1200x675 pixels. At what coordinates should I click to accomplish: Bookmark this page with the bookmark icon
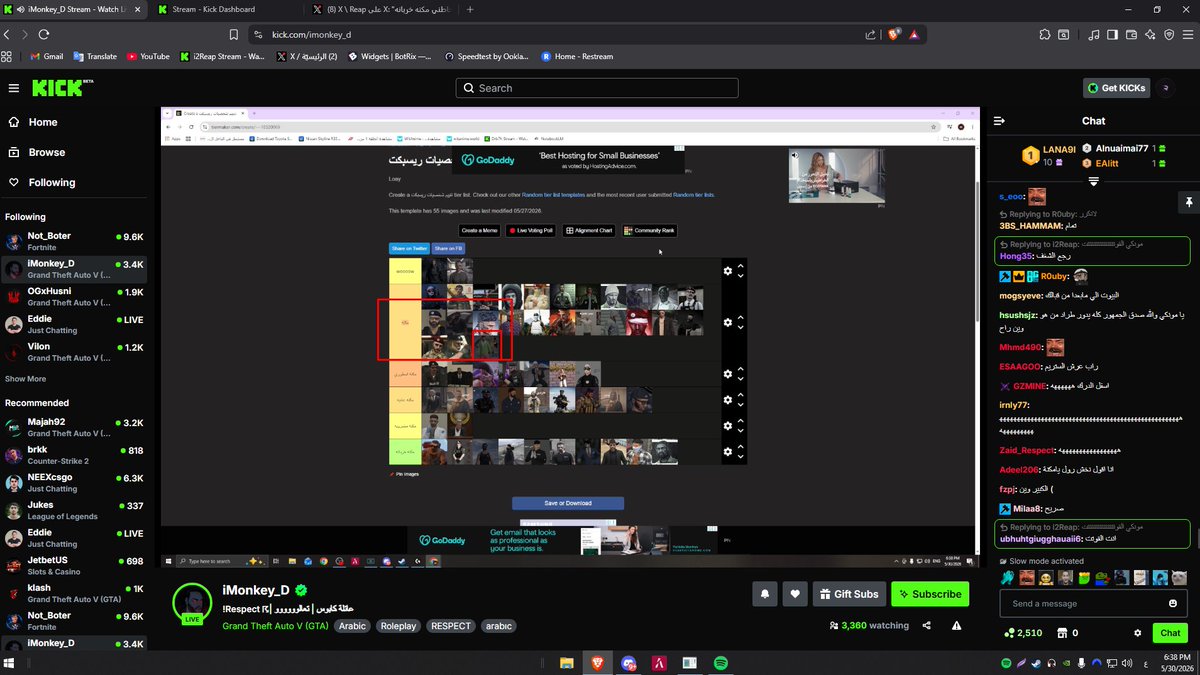tap(233, 34)
